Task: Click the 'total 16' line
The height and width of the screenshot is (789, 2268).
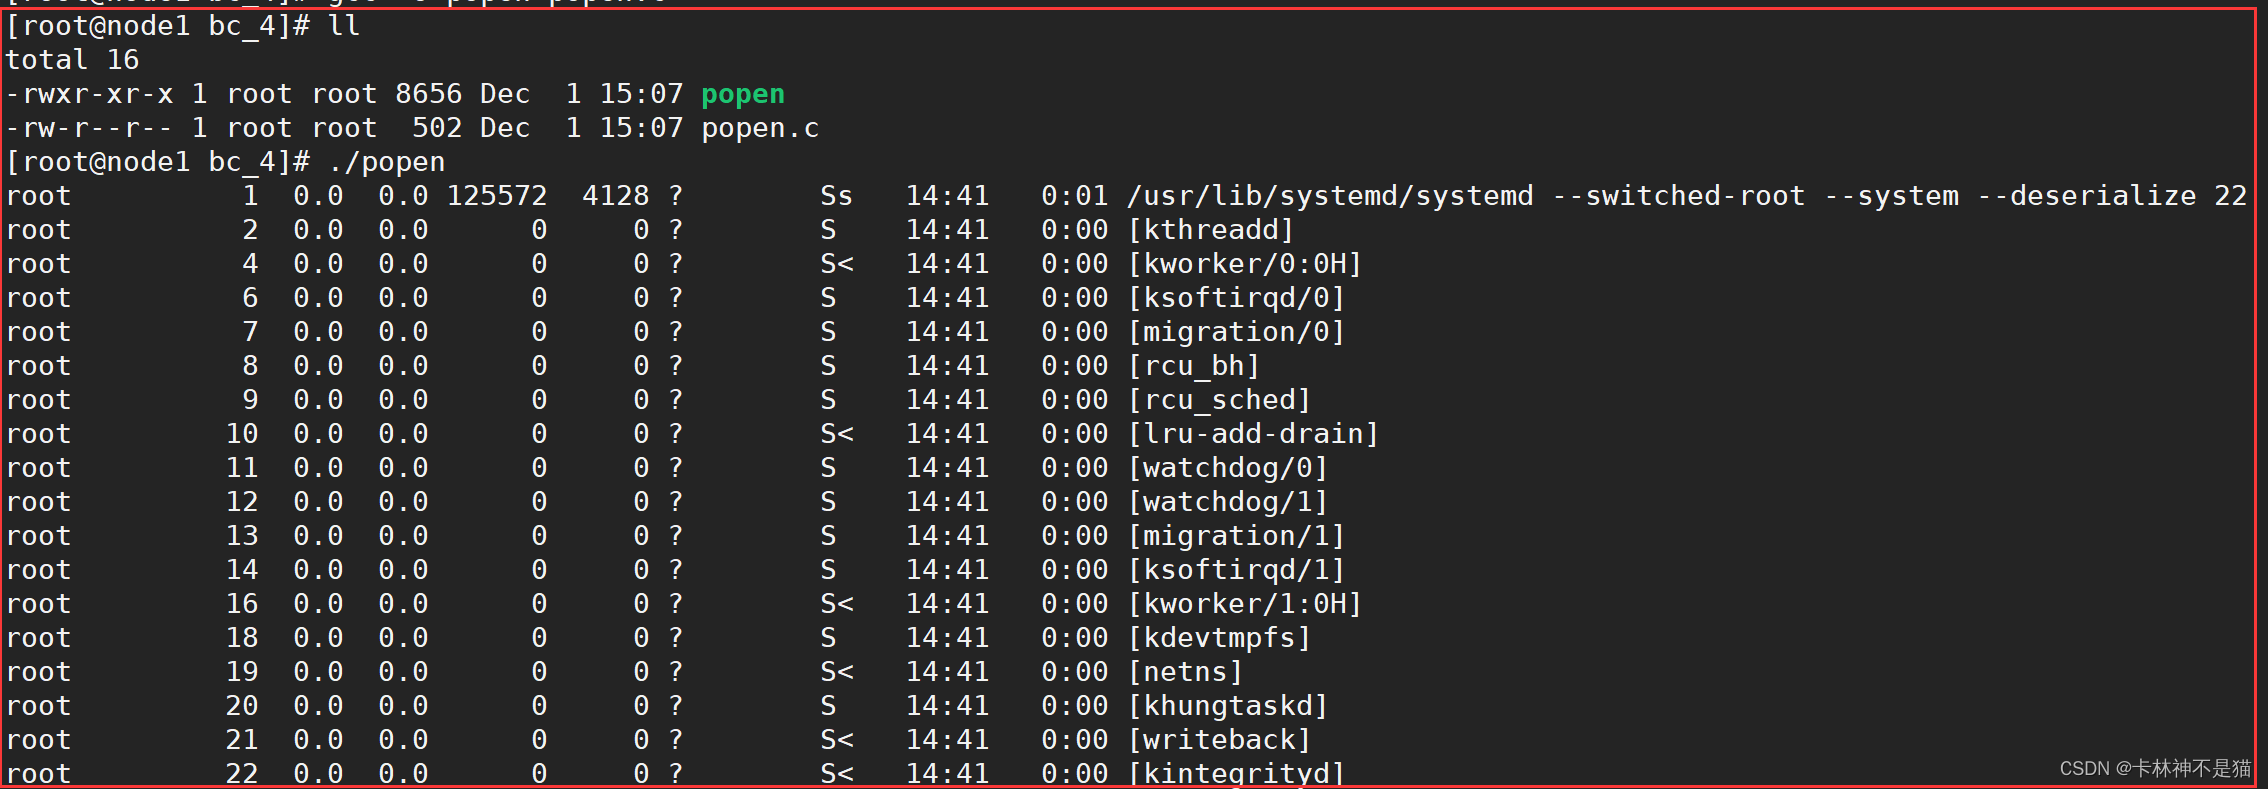Action: (72, 60)
